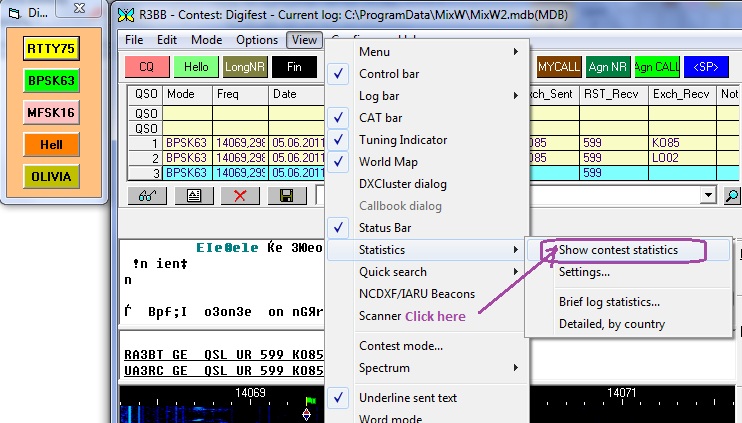The width and height of the screenshot is (742, 423).
Task: Select the QSO 3 row in log
Action: point(190,173)
